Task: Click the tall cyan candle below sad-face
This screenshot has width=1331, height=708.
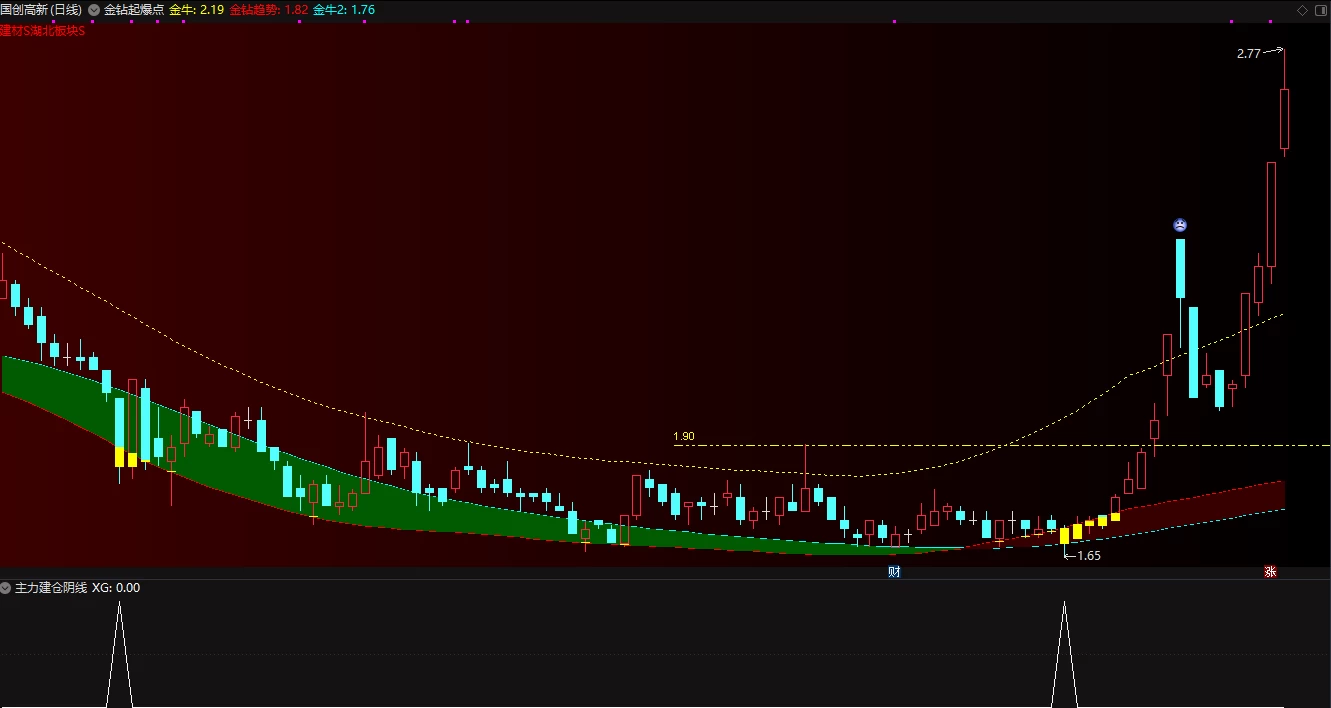Action: coord(1181,267)
